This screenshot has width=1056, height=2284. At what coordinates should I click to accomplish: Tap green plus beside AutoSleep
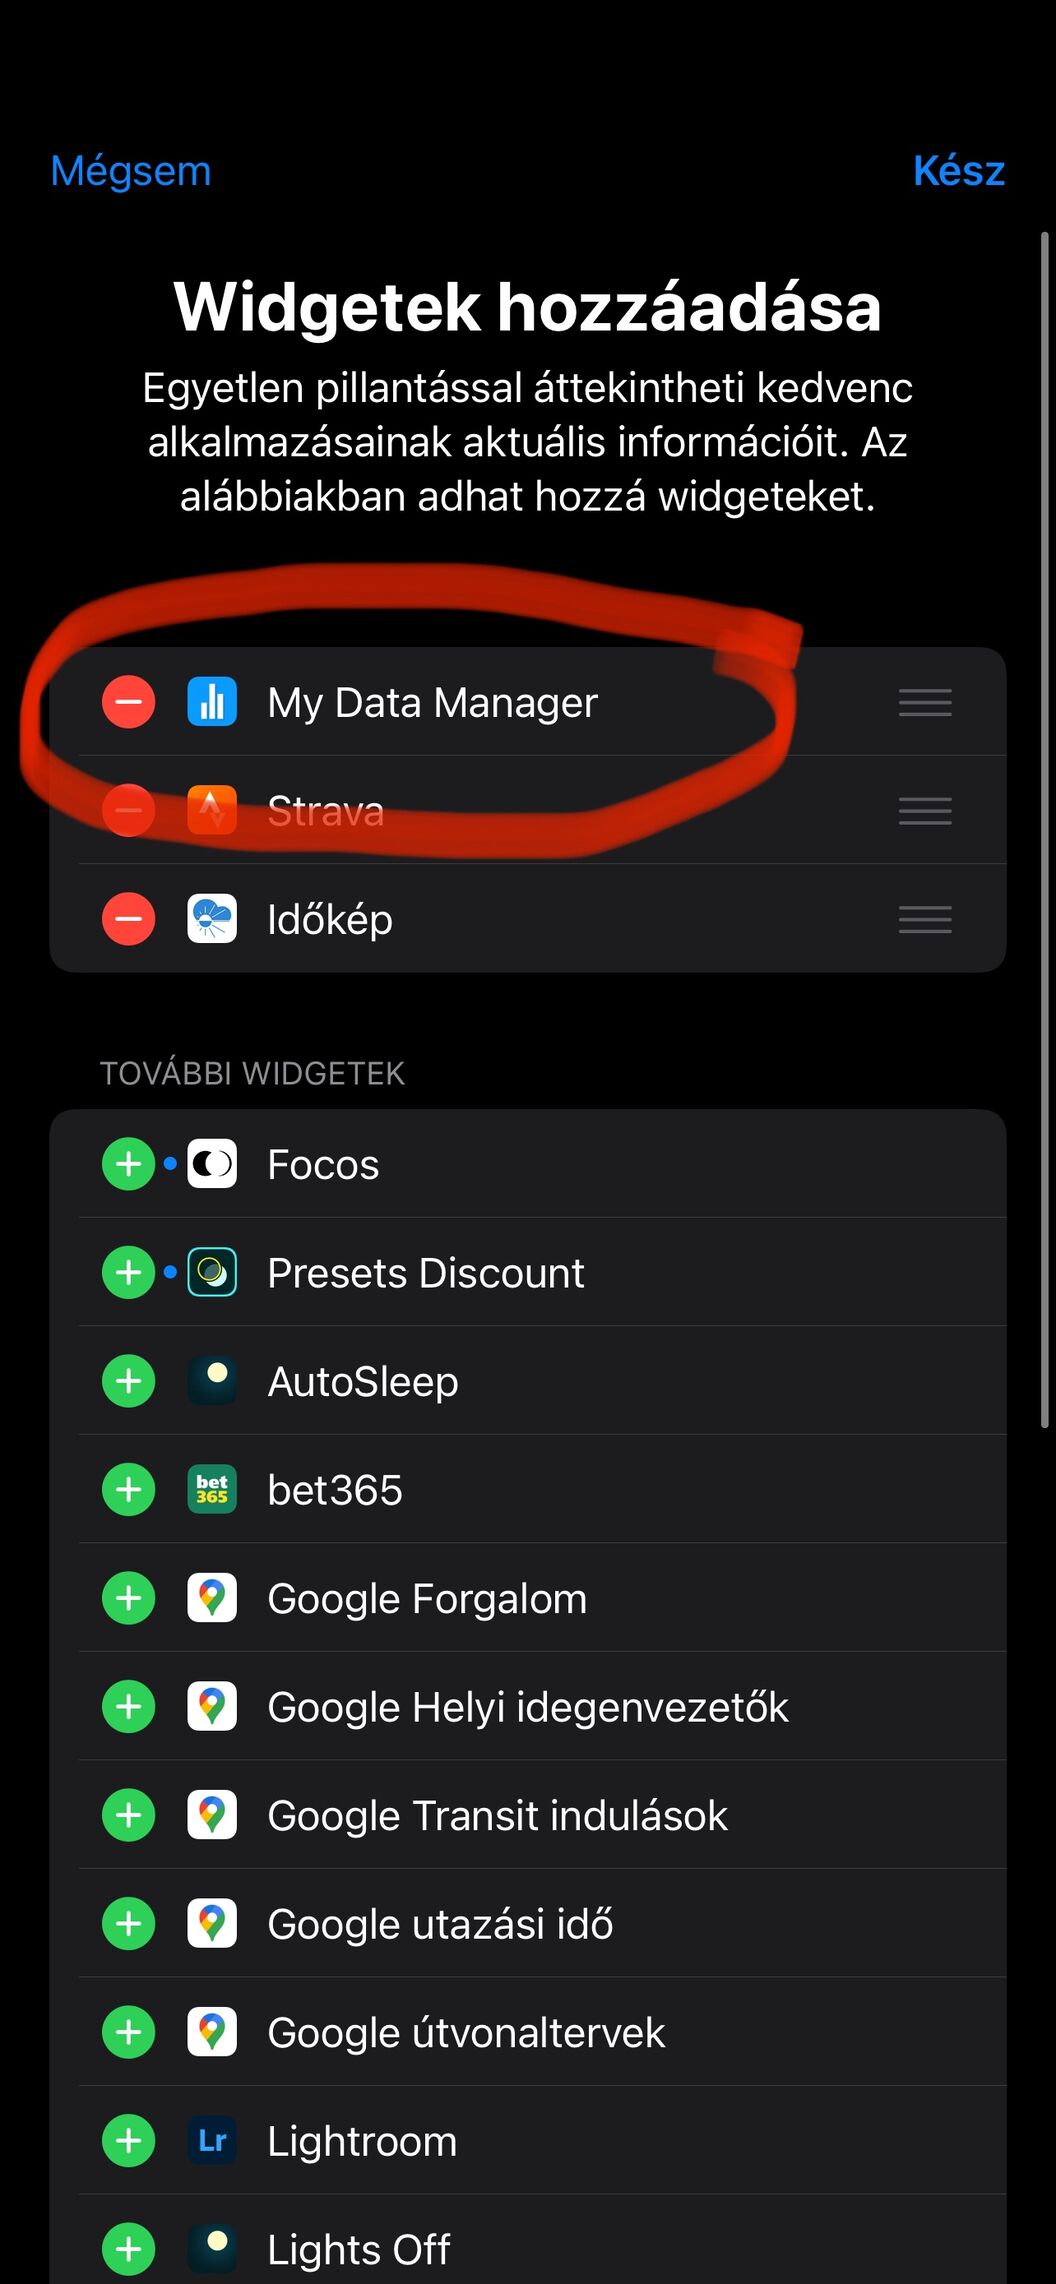[x=129, y=1381]
